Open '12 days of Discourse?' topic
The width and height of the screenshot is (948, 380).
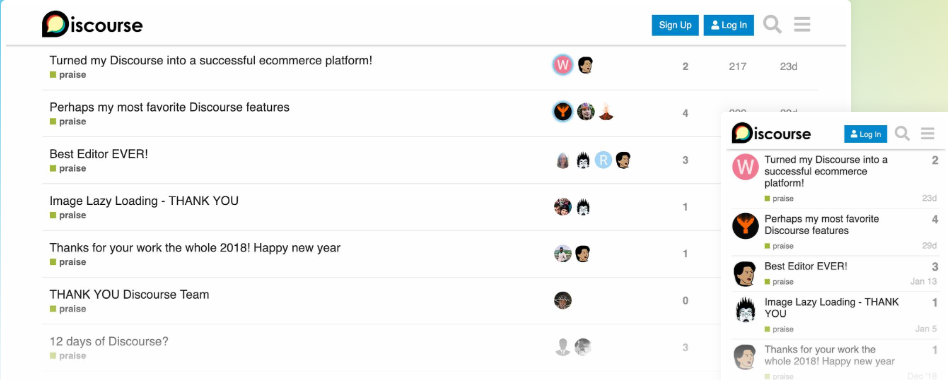tap(109, 341)
